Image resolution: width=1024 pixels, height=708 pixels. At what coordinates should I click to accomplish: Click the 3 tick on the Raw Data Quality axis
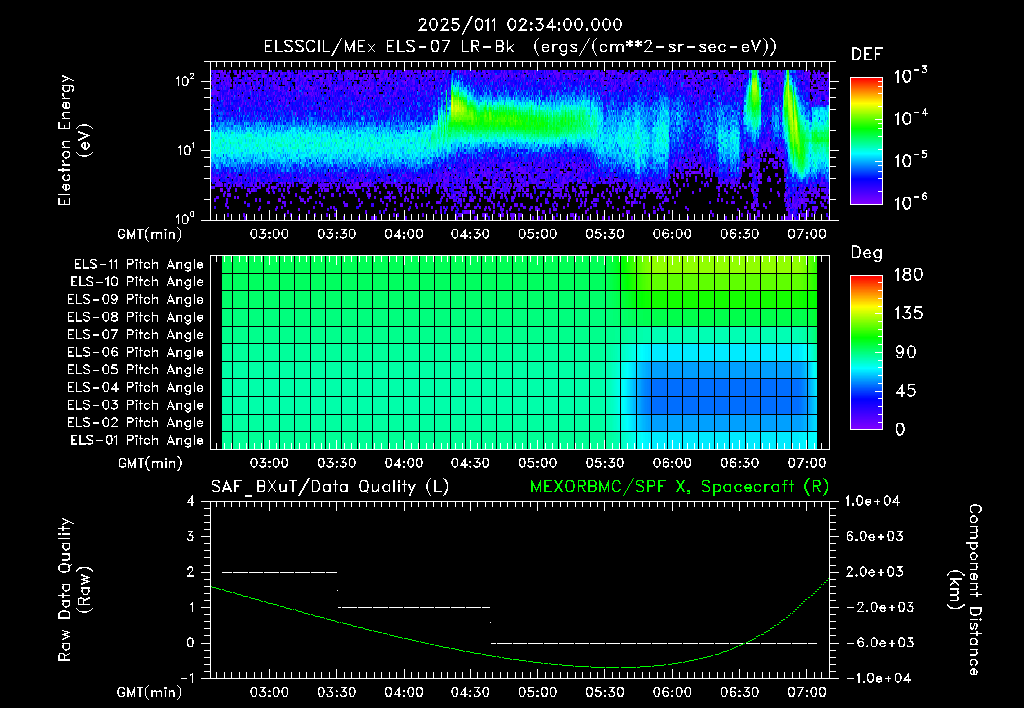click(x=190, y=537)
